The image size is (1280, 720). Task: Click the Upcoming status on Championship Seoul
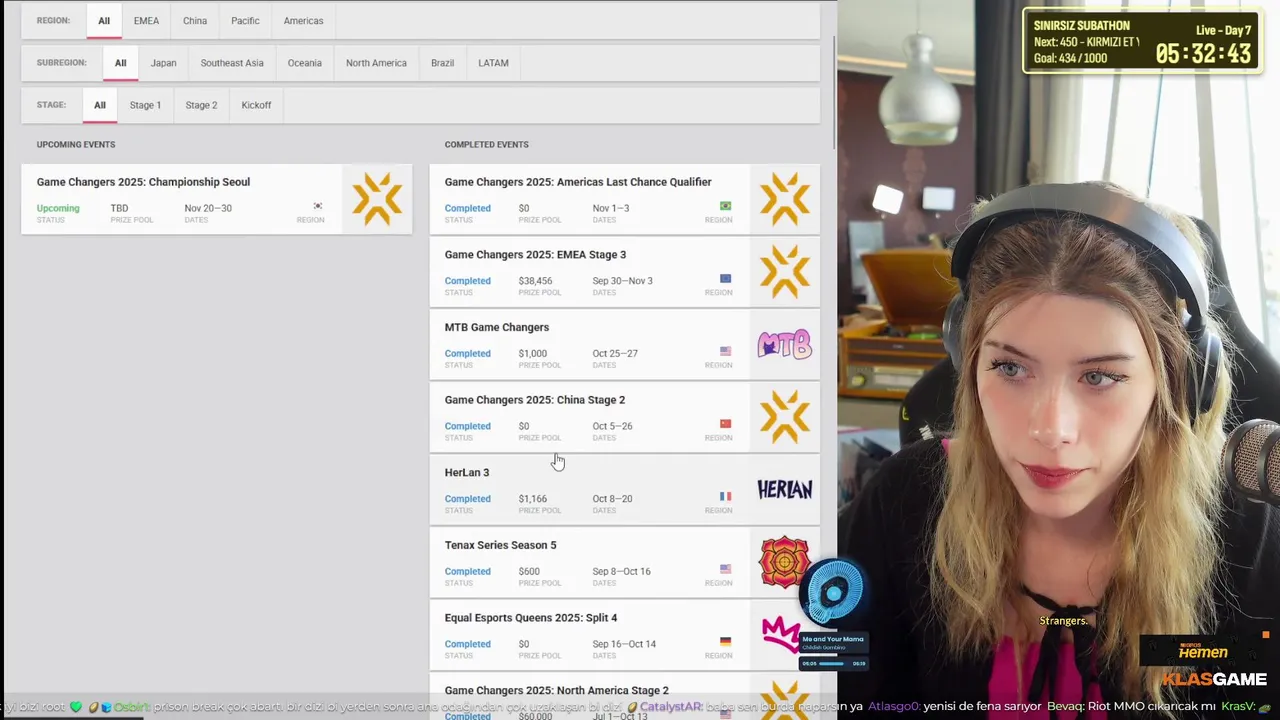[58, 208]
